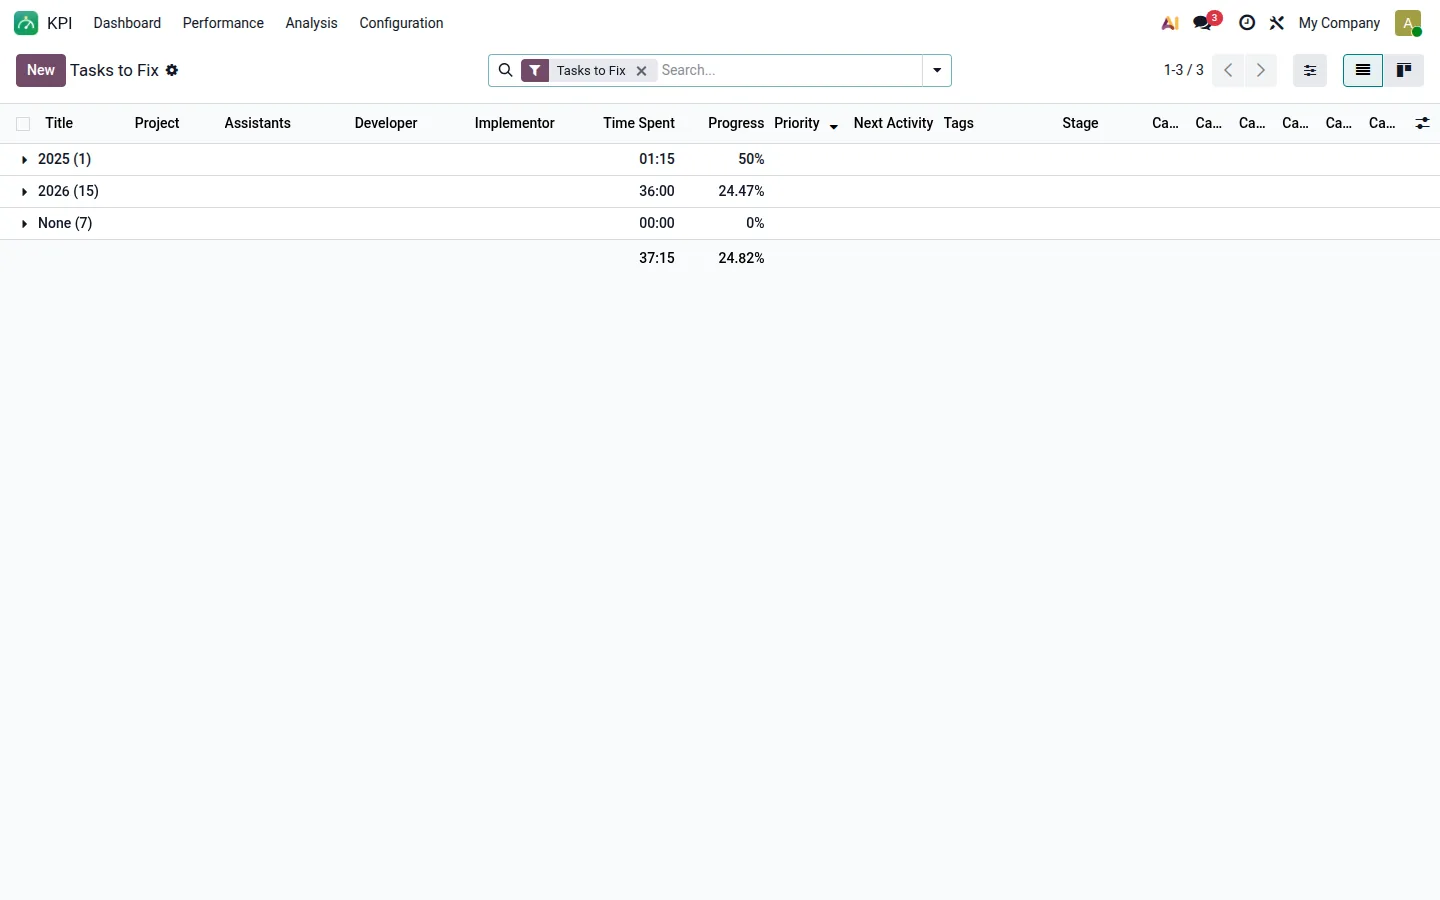Open the Dashboard menu
This screenshot has height=900, width=1440.
tap(127, 23)
